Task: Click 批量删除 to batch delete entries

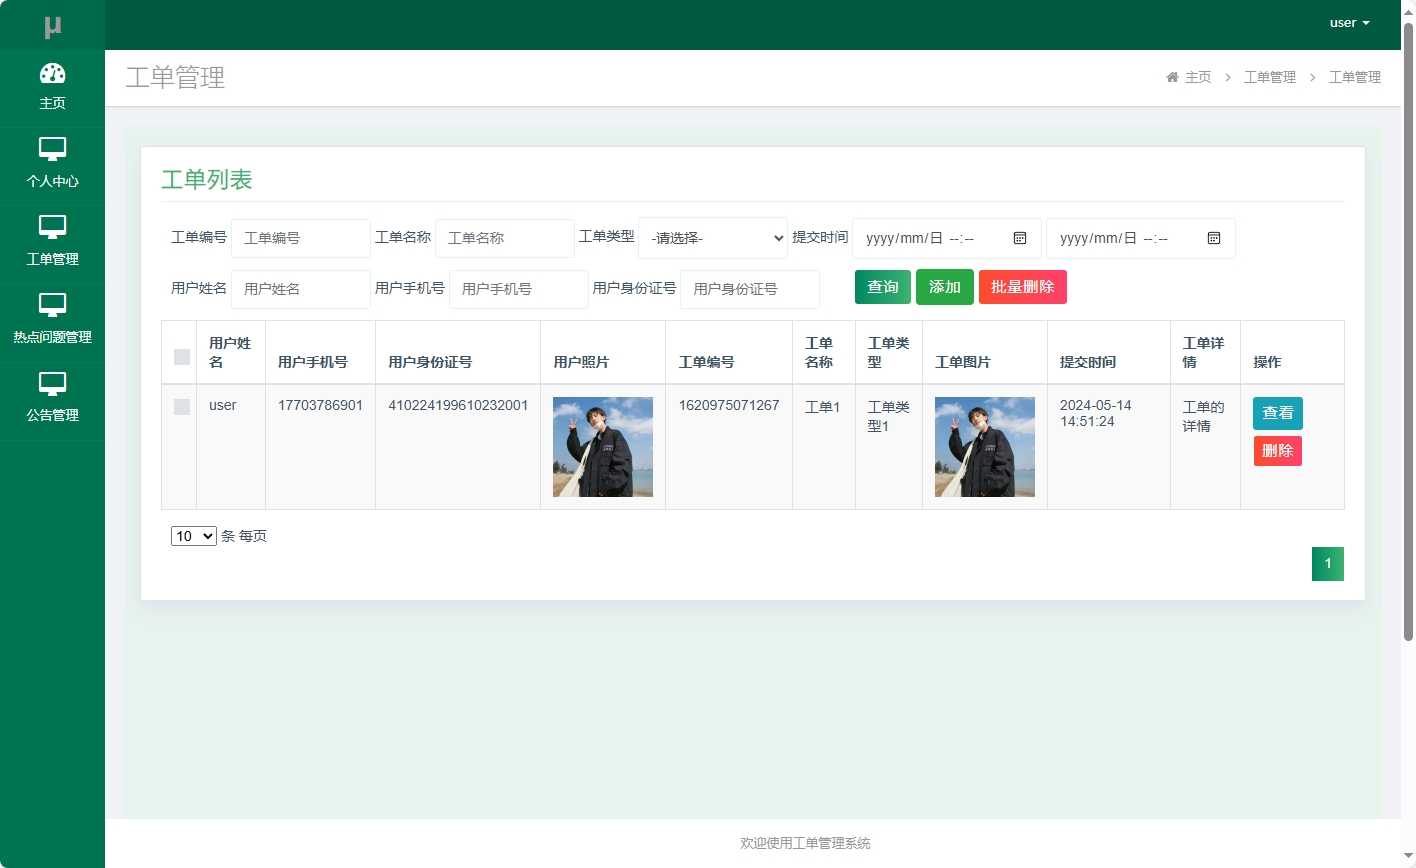Action: click(x=1022, y=286)
